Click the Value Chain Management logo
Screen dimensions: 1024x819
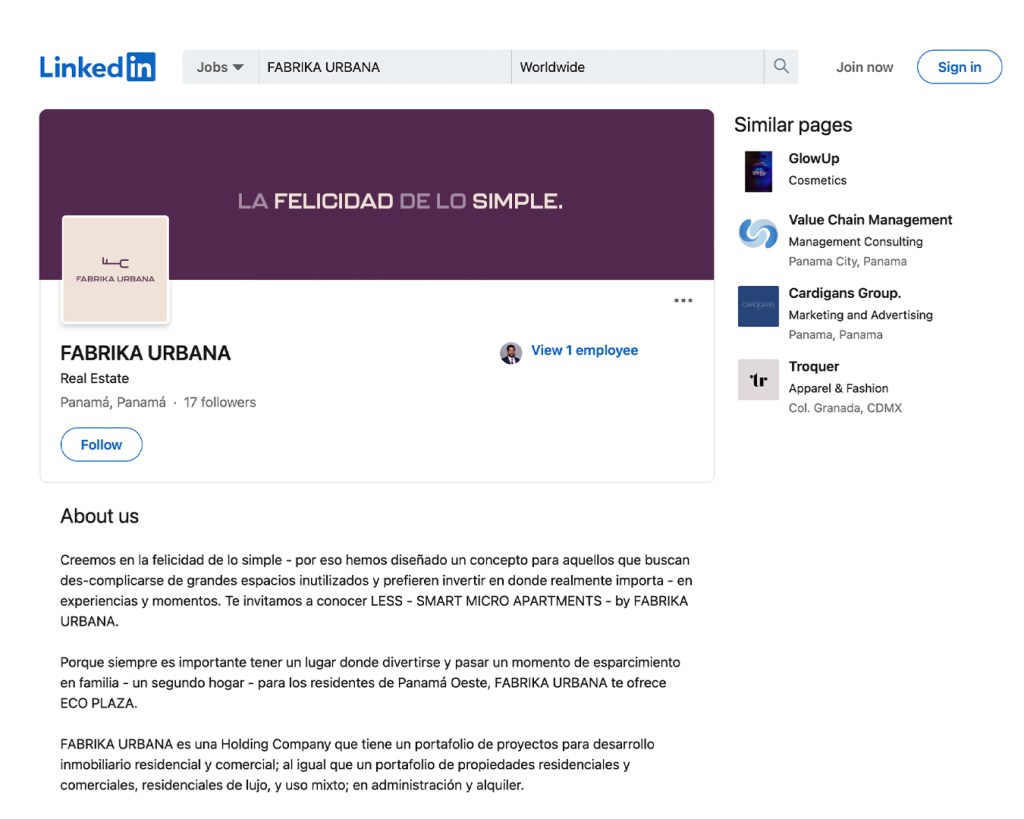pyautogui.click(x=758, y=233)
